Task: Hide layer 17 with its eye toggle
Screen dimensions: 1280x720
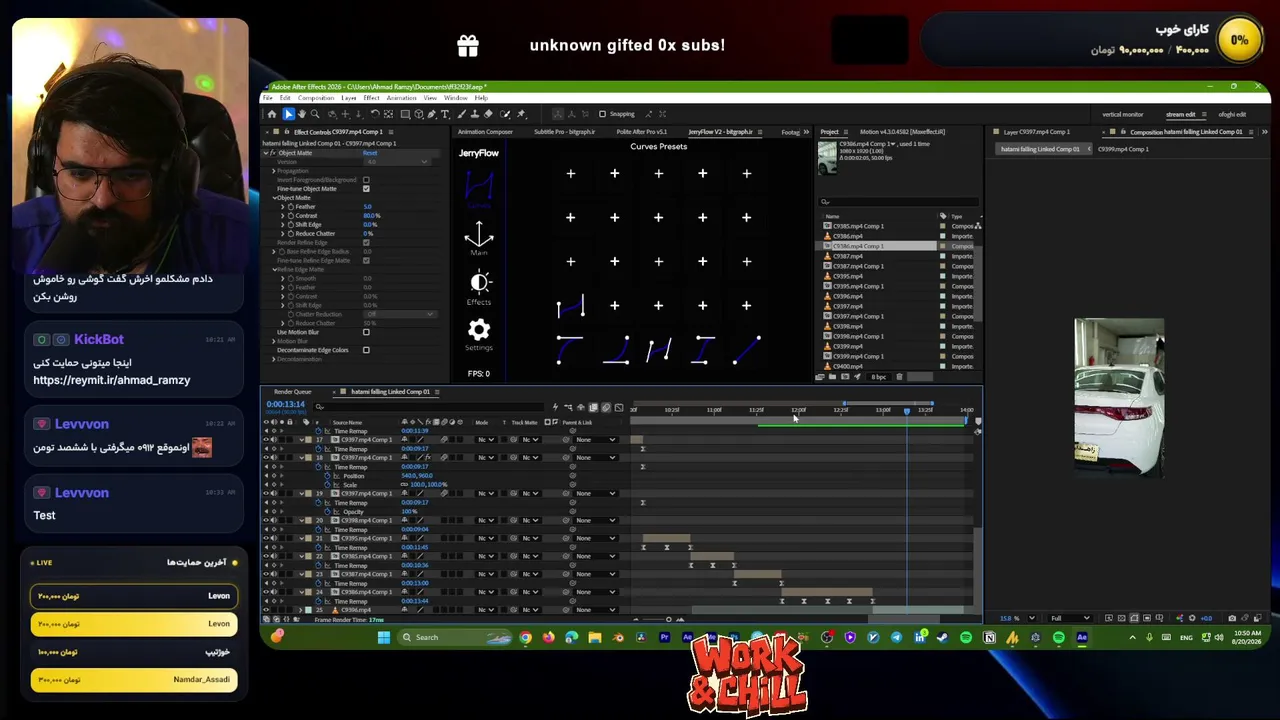Action: click(x=266, y=440)
